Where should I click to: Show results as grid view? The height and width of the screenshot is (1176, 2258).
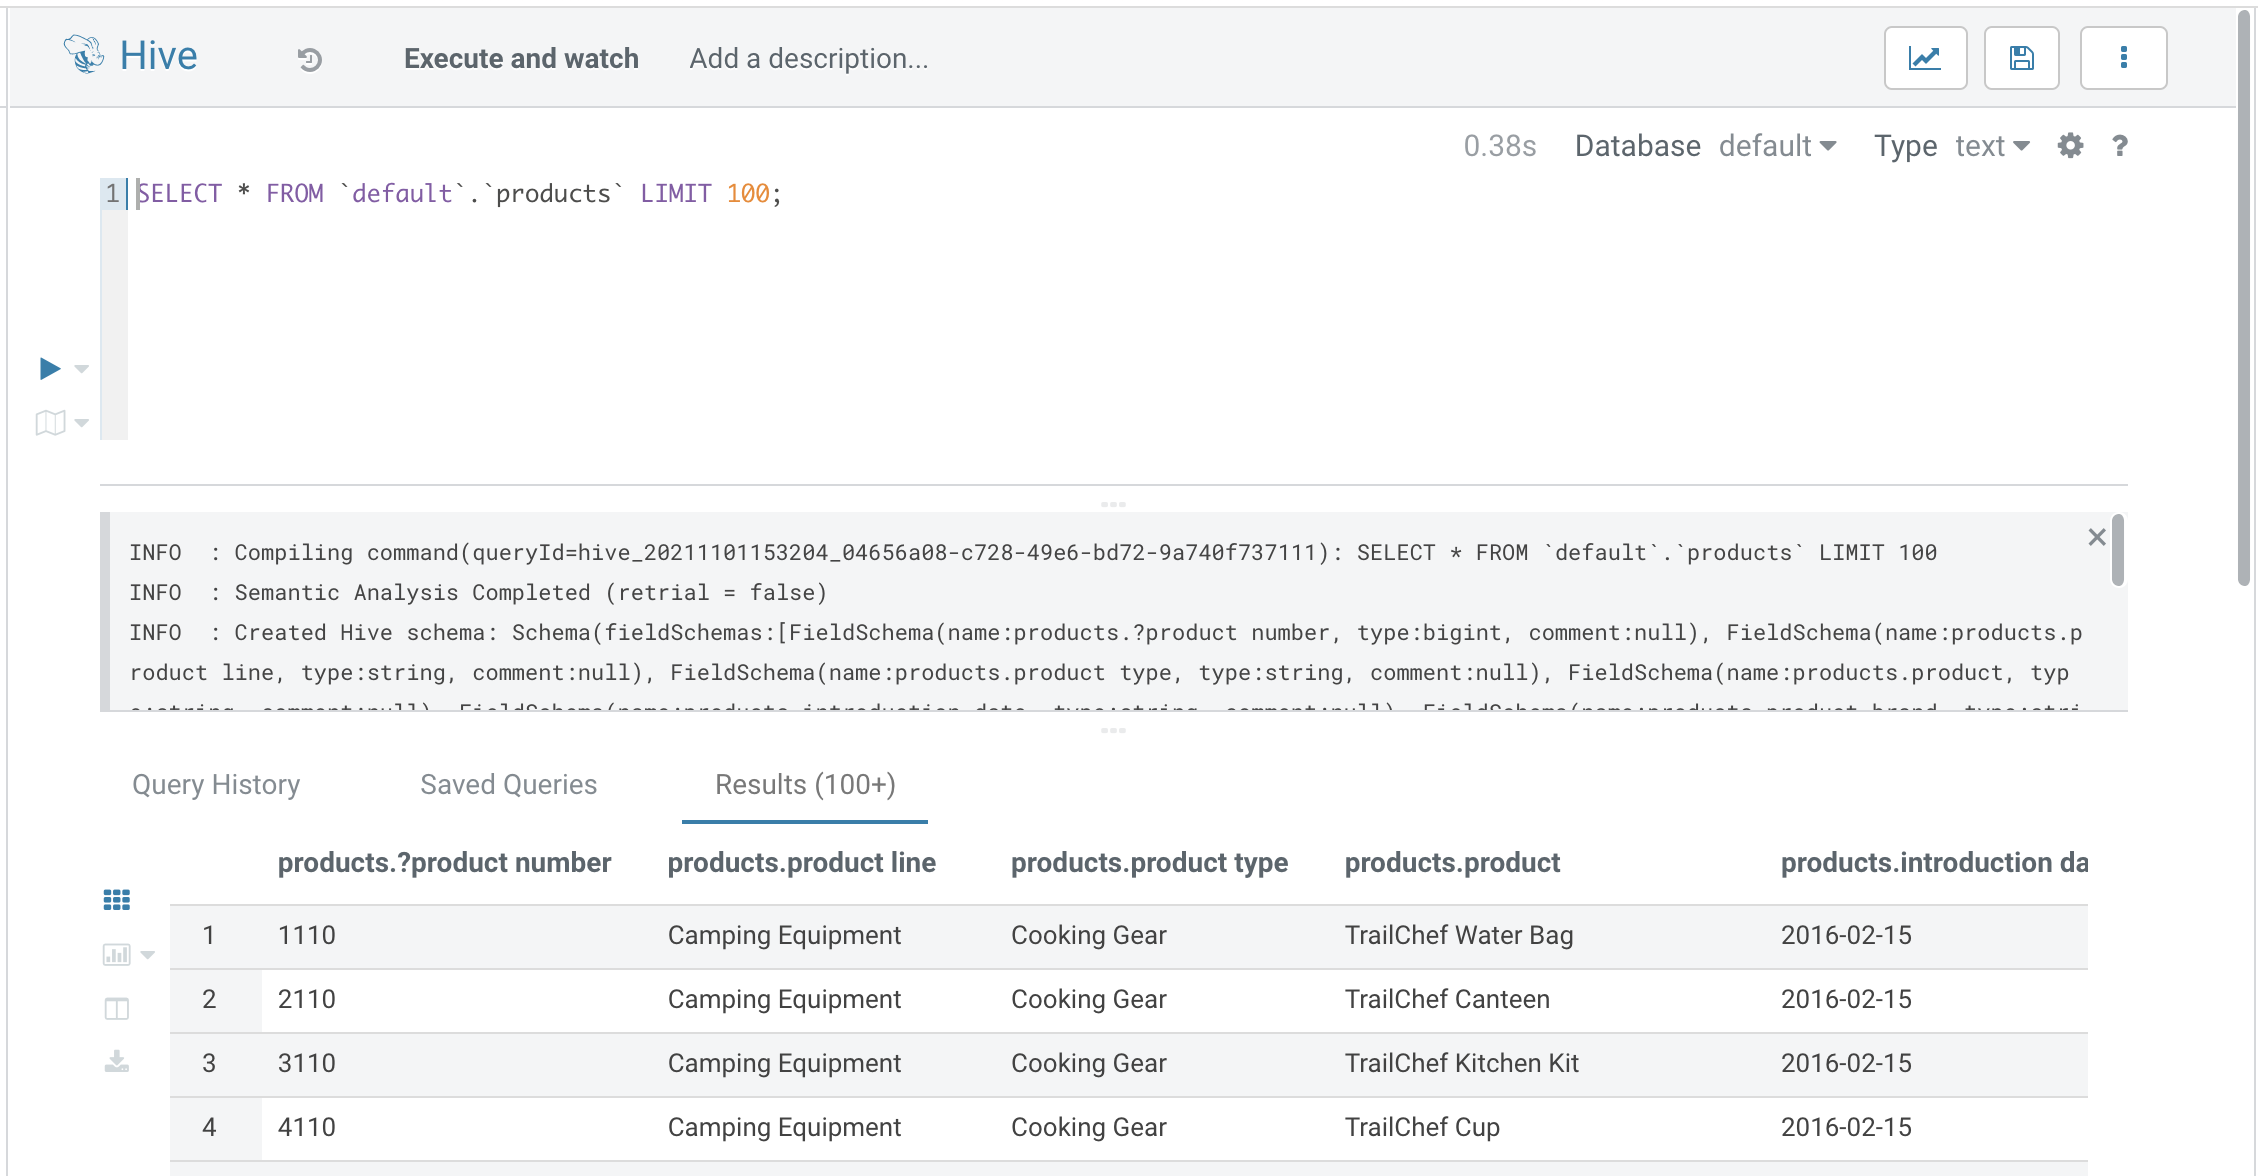(117, 900)
